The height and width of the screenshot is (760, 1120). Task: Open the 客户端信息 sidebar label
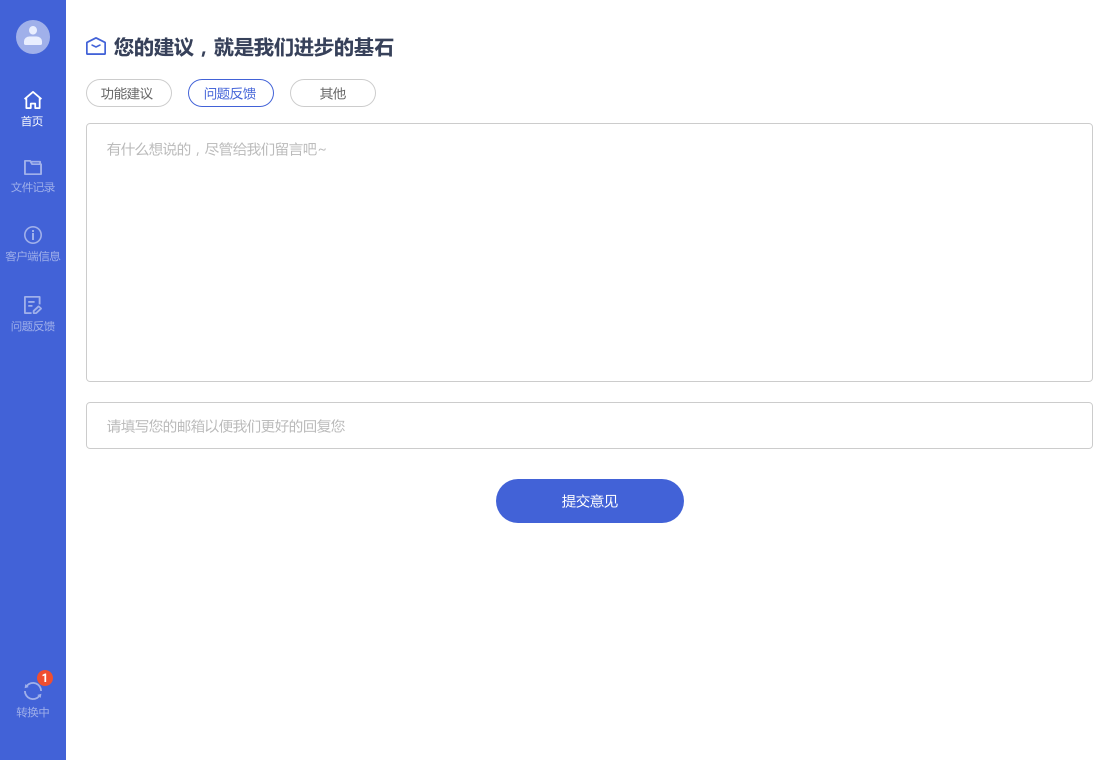pyautogui.click(x=33, y=256)
